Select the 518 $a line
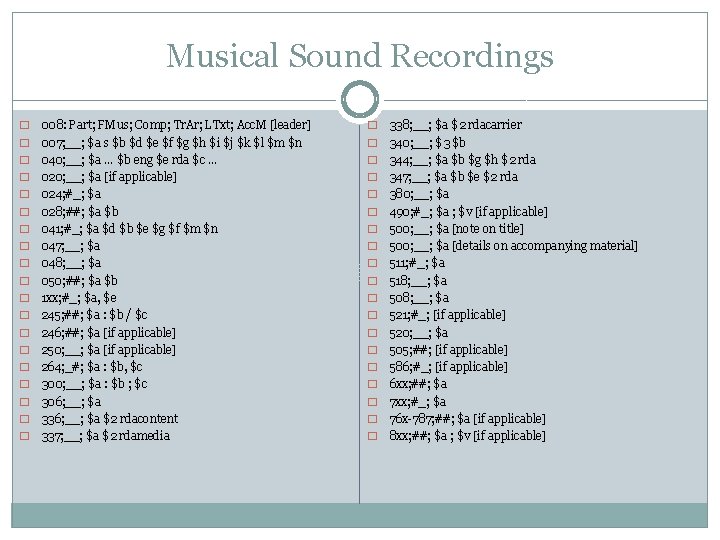The height and width of the screenshot is (540, 720). pyautogui.click(x=418, y=281)
